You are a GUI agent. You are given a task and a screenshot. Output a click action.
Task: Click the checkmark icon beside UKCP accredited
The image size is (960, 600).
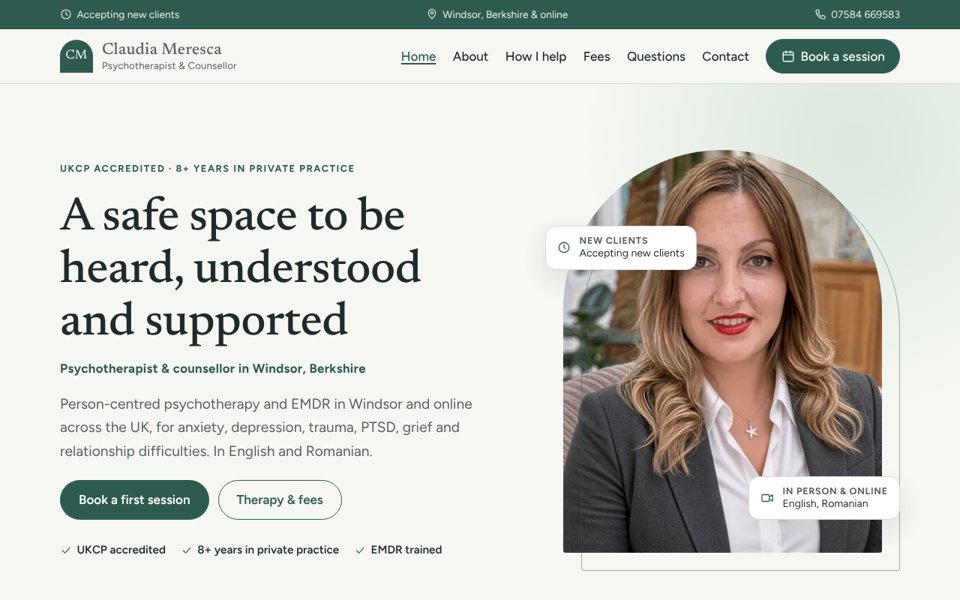[66, 550]
